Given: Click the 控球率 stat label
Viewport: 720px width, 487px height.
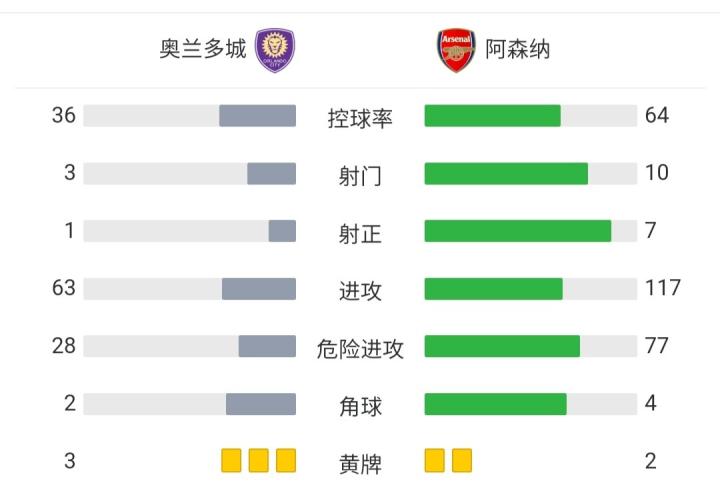Looking at the screenshot, I should click(x=360, y=118).
